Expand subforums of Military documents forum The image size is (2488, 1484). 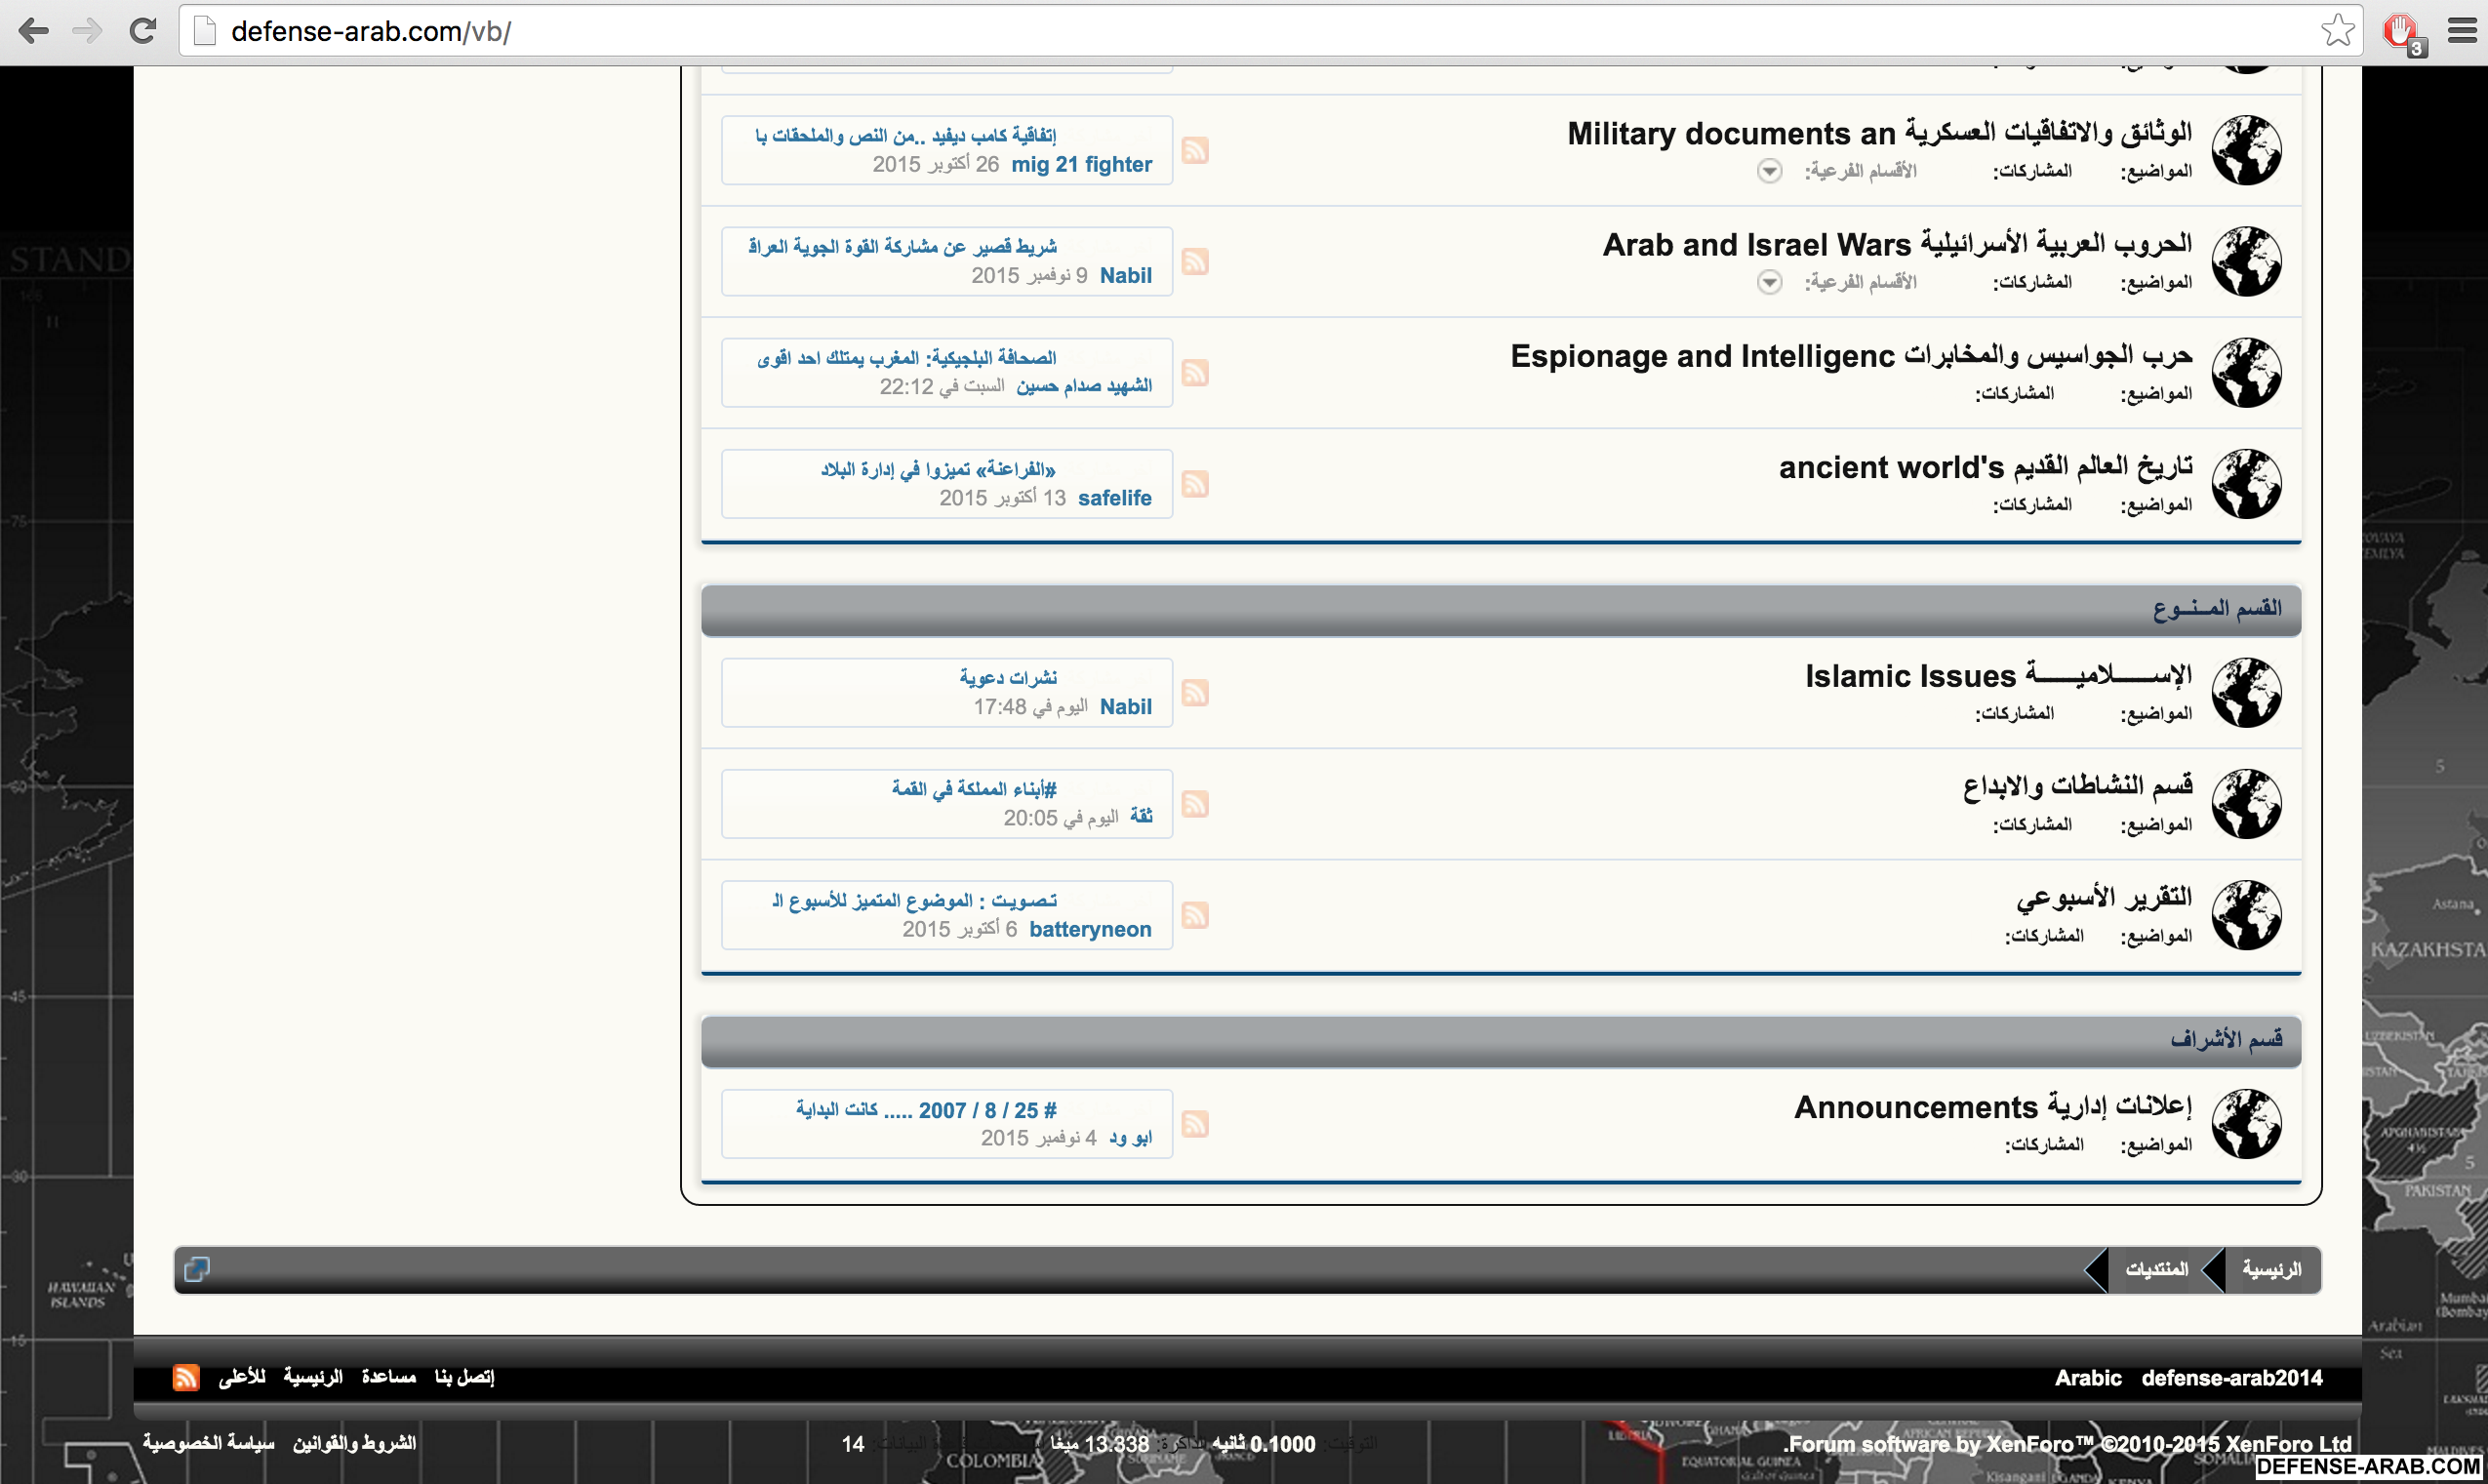click(x=1769, y=171)
